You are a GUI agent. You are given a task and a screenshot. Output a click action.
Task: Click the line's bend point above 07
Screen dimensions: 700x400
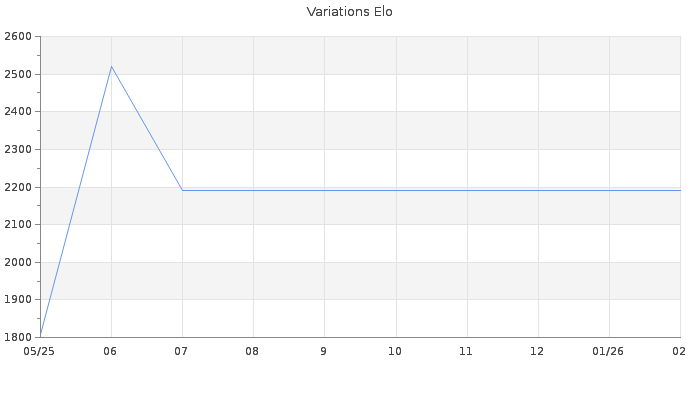coord(182,190)
